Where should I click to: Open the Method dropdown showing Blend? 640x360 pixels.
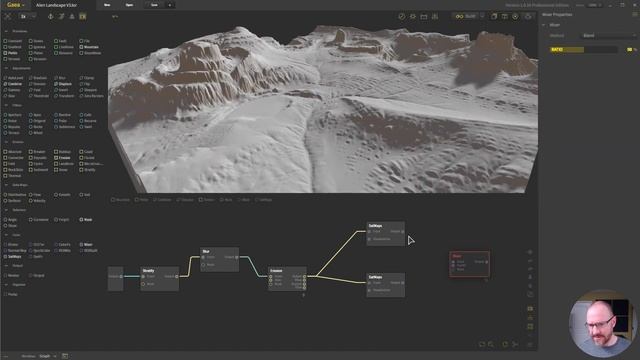(x=608, y=36)
